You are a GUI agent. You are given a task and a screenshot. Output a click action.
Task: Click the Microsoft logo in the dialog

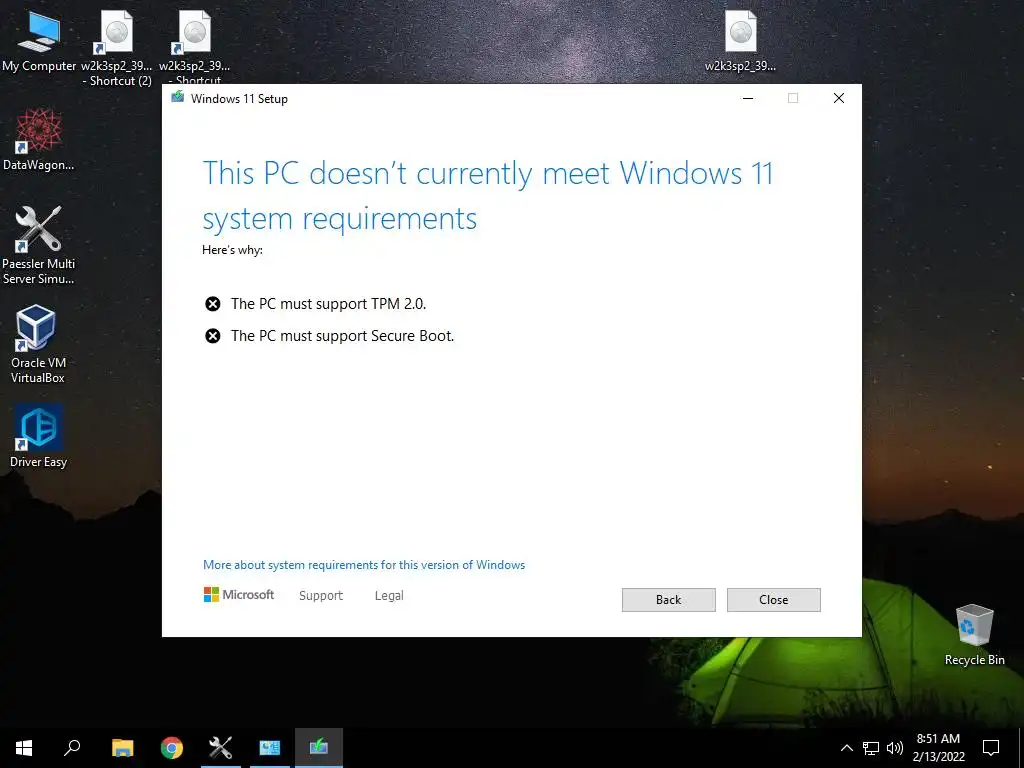click(239, 595)
